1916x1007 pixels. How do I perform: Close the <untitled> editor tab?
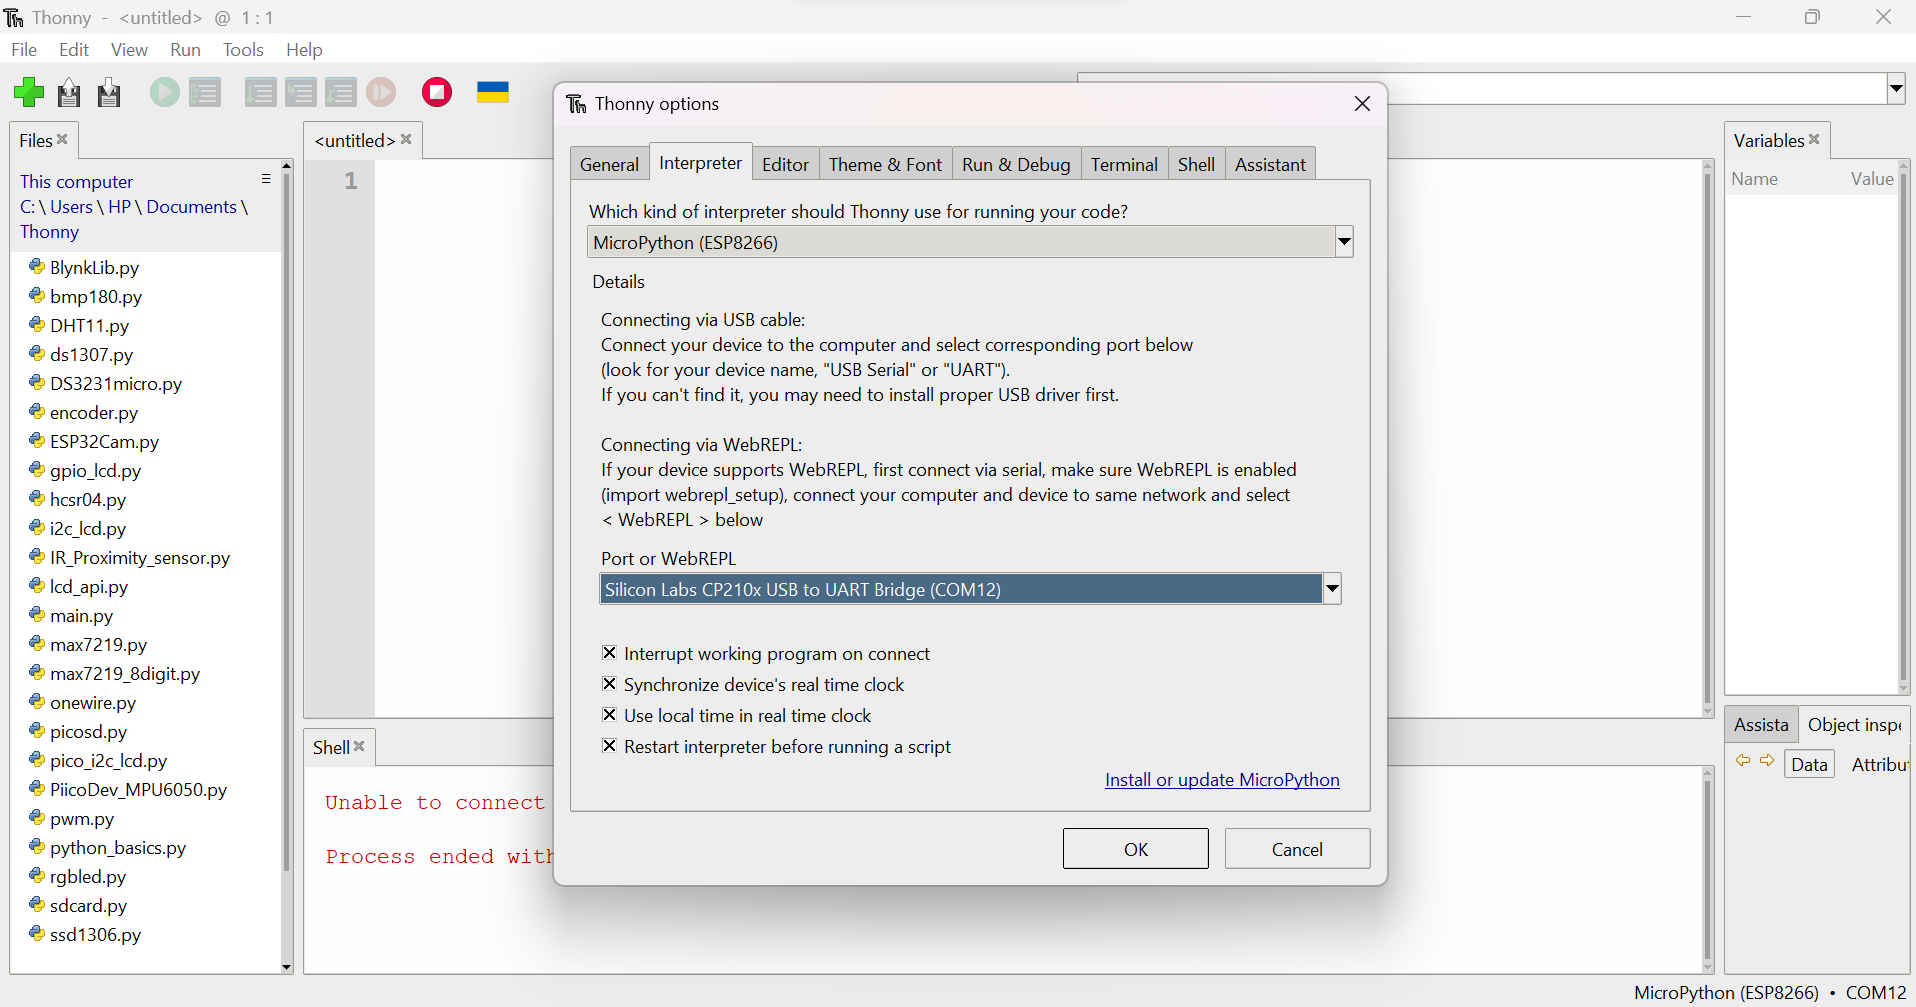tap(406, 140)
